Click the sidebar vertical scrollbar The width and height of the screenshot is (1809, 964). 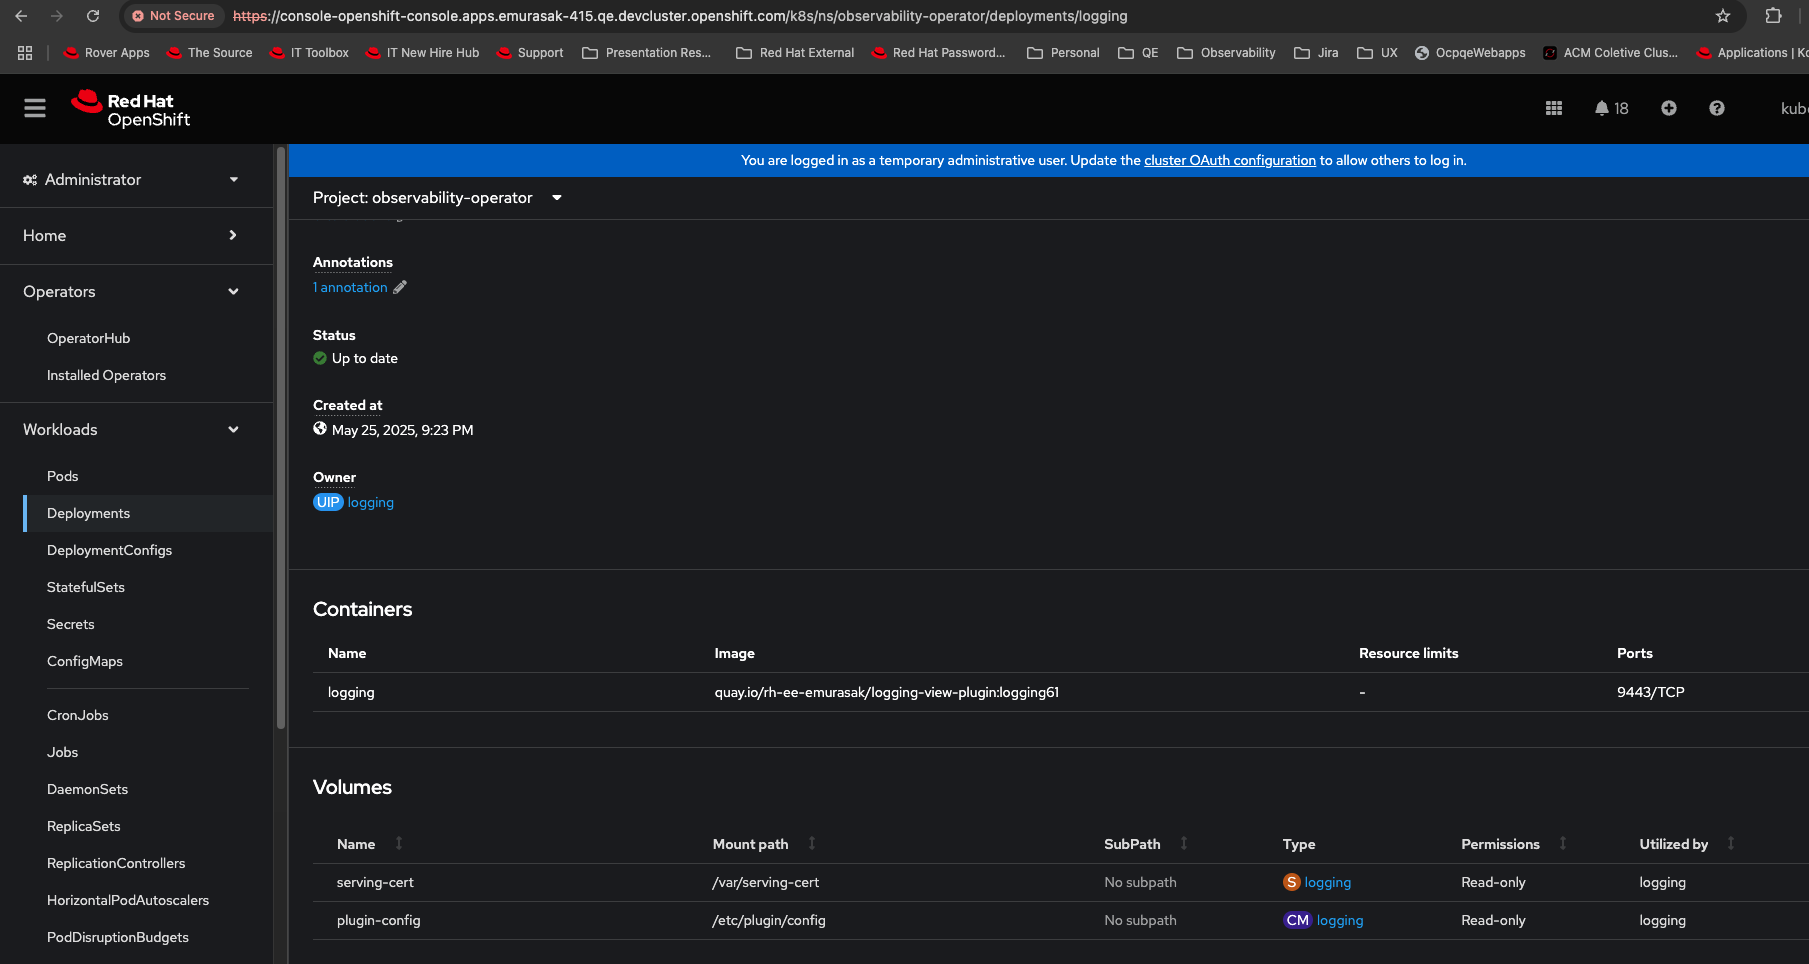tap(281, 438)
